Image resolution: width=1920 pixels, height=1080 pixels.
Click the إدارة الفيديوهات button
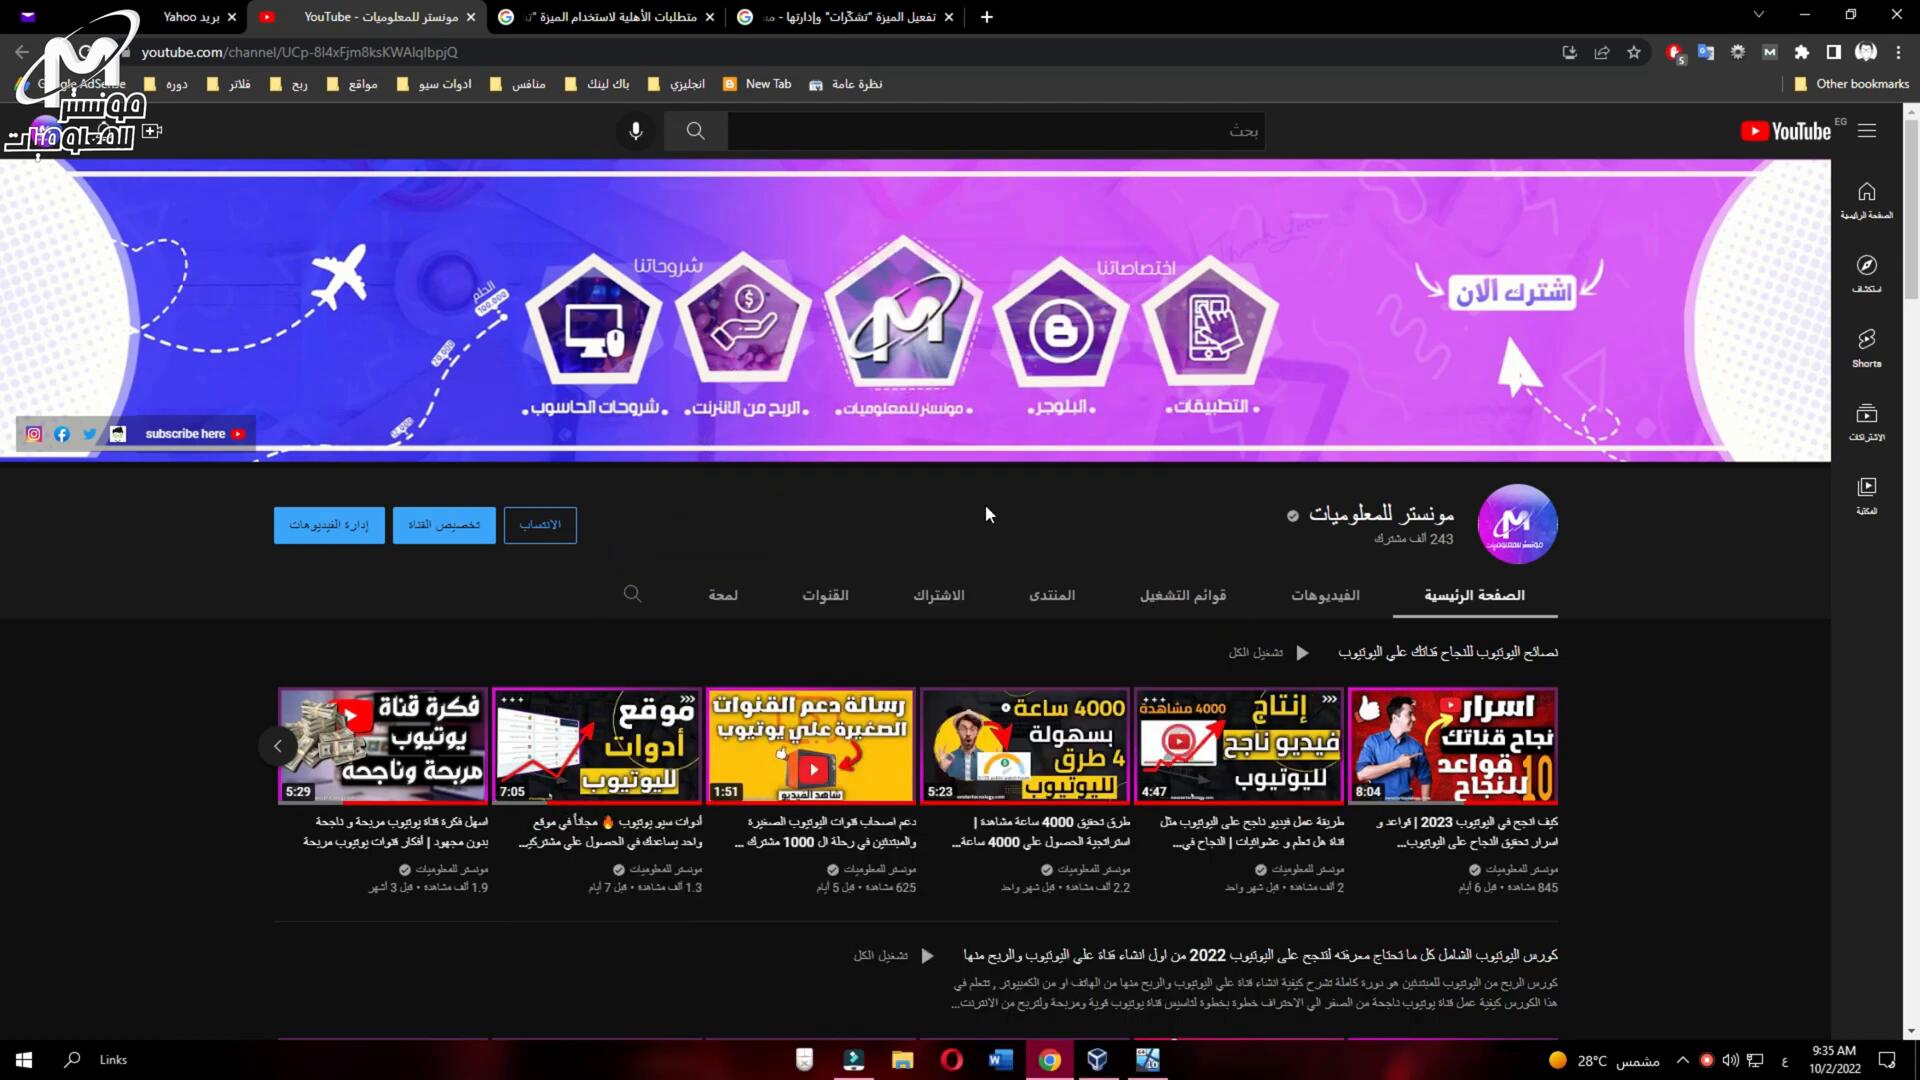tap(329, 525)
